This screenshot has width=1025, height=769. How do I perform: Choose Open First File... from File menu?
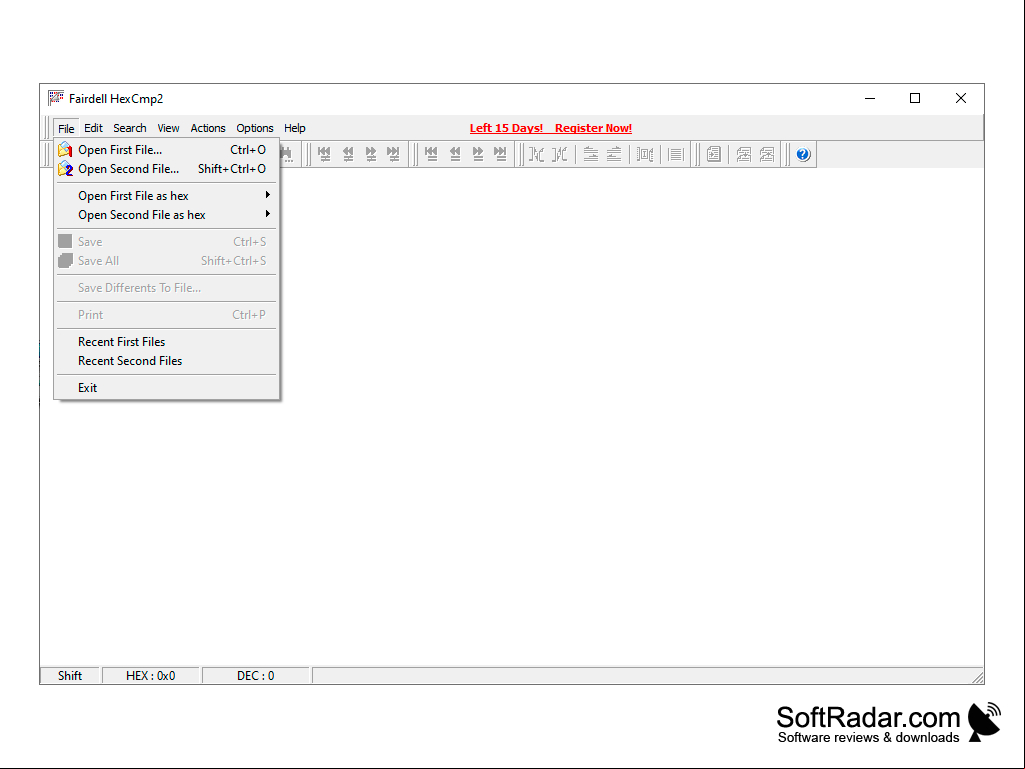pyautogui.click(x=167, y=150)
